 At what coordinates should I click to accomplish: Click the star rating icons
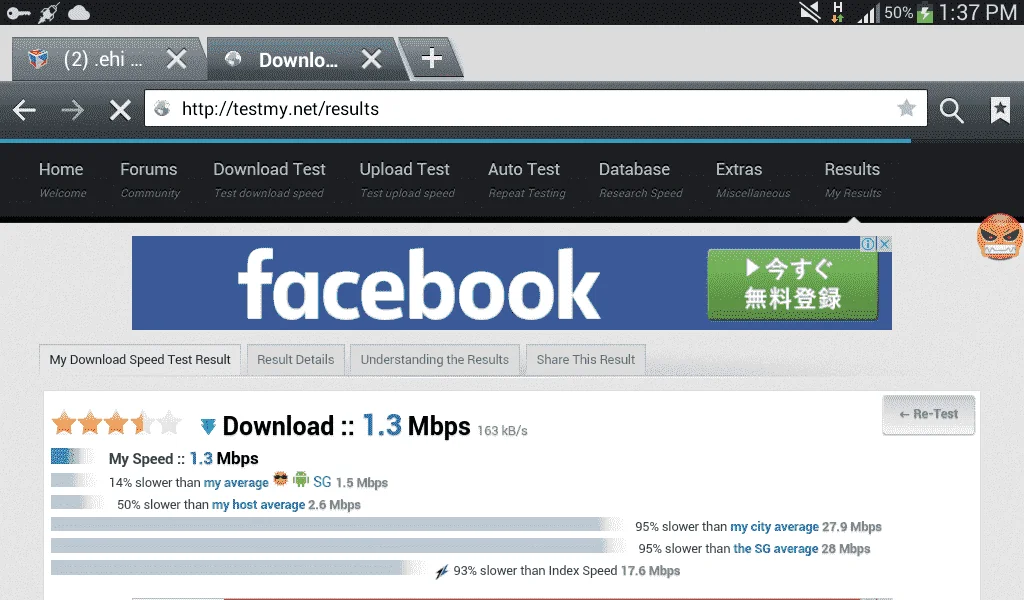[116, 423]
